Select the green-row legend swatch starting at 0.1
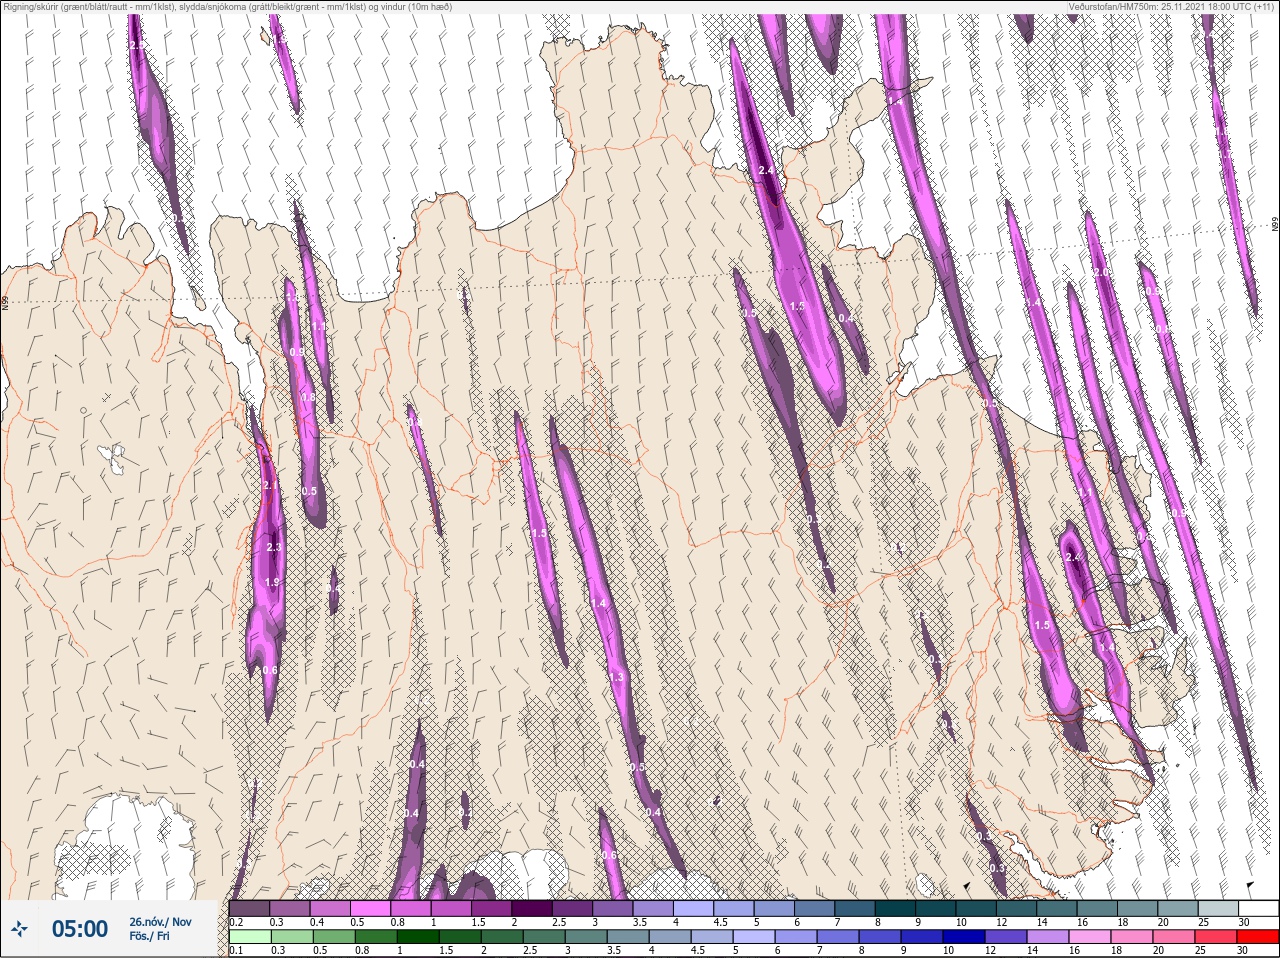Screen dimensions: 1280x958 point(250,937)
